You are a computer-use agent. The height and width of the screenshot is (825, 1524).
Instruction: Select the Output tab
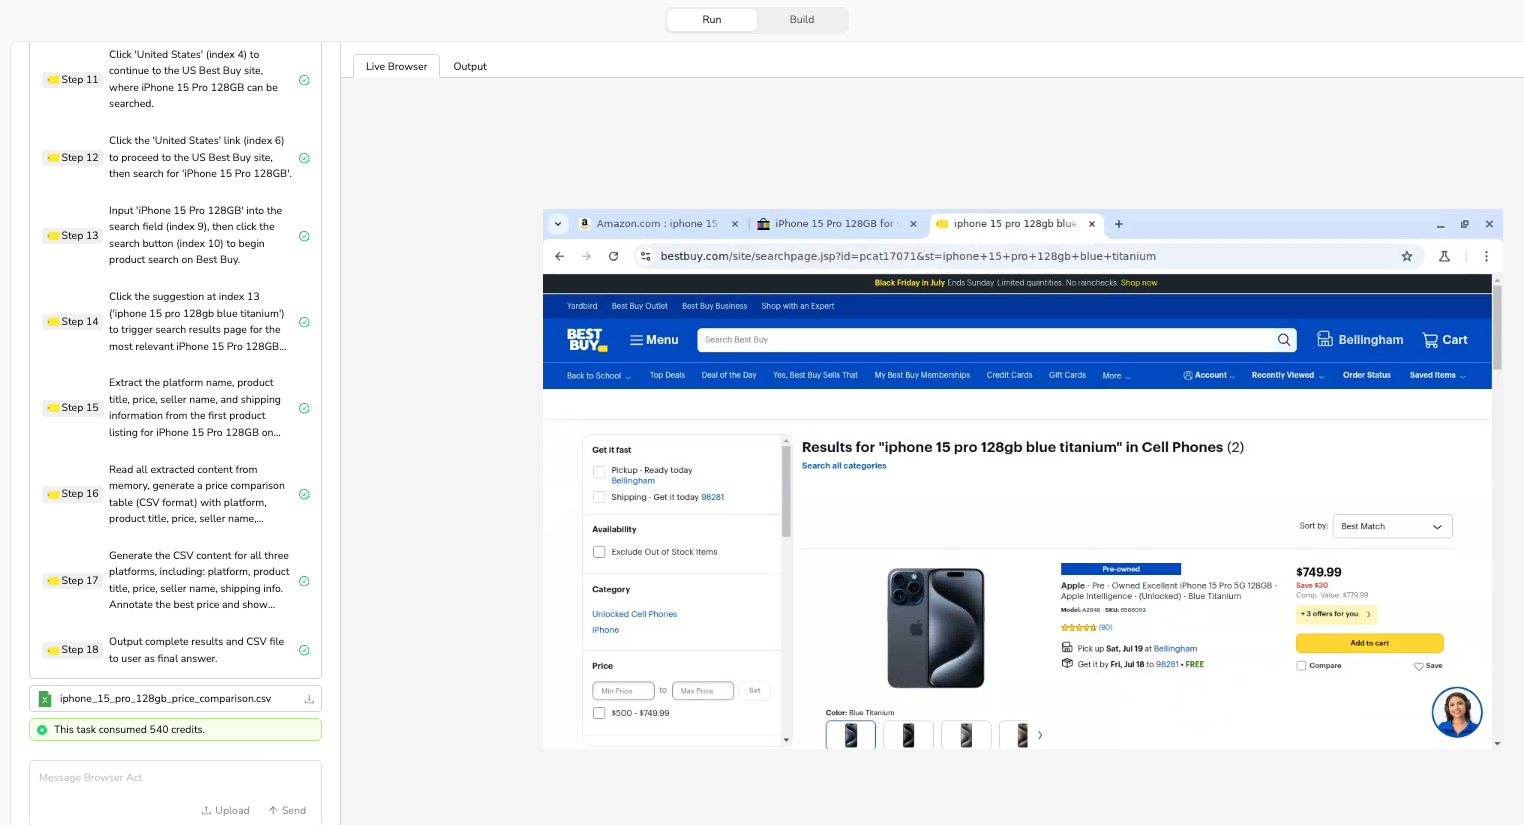click(x=470, y=66)
